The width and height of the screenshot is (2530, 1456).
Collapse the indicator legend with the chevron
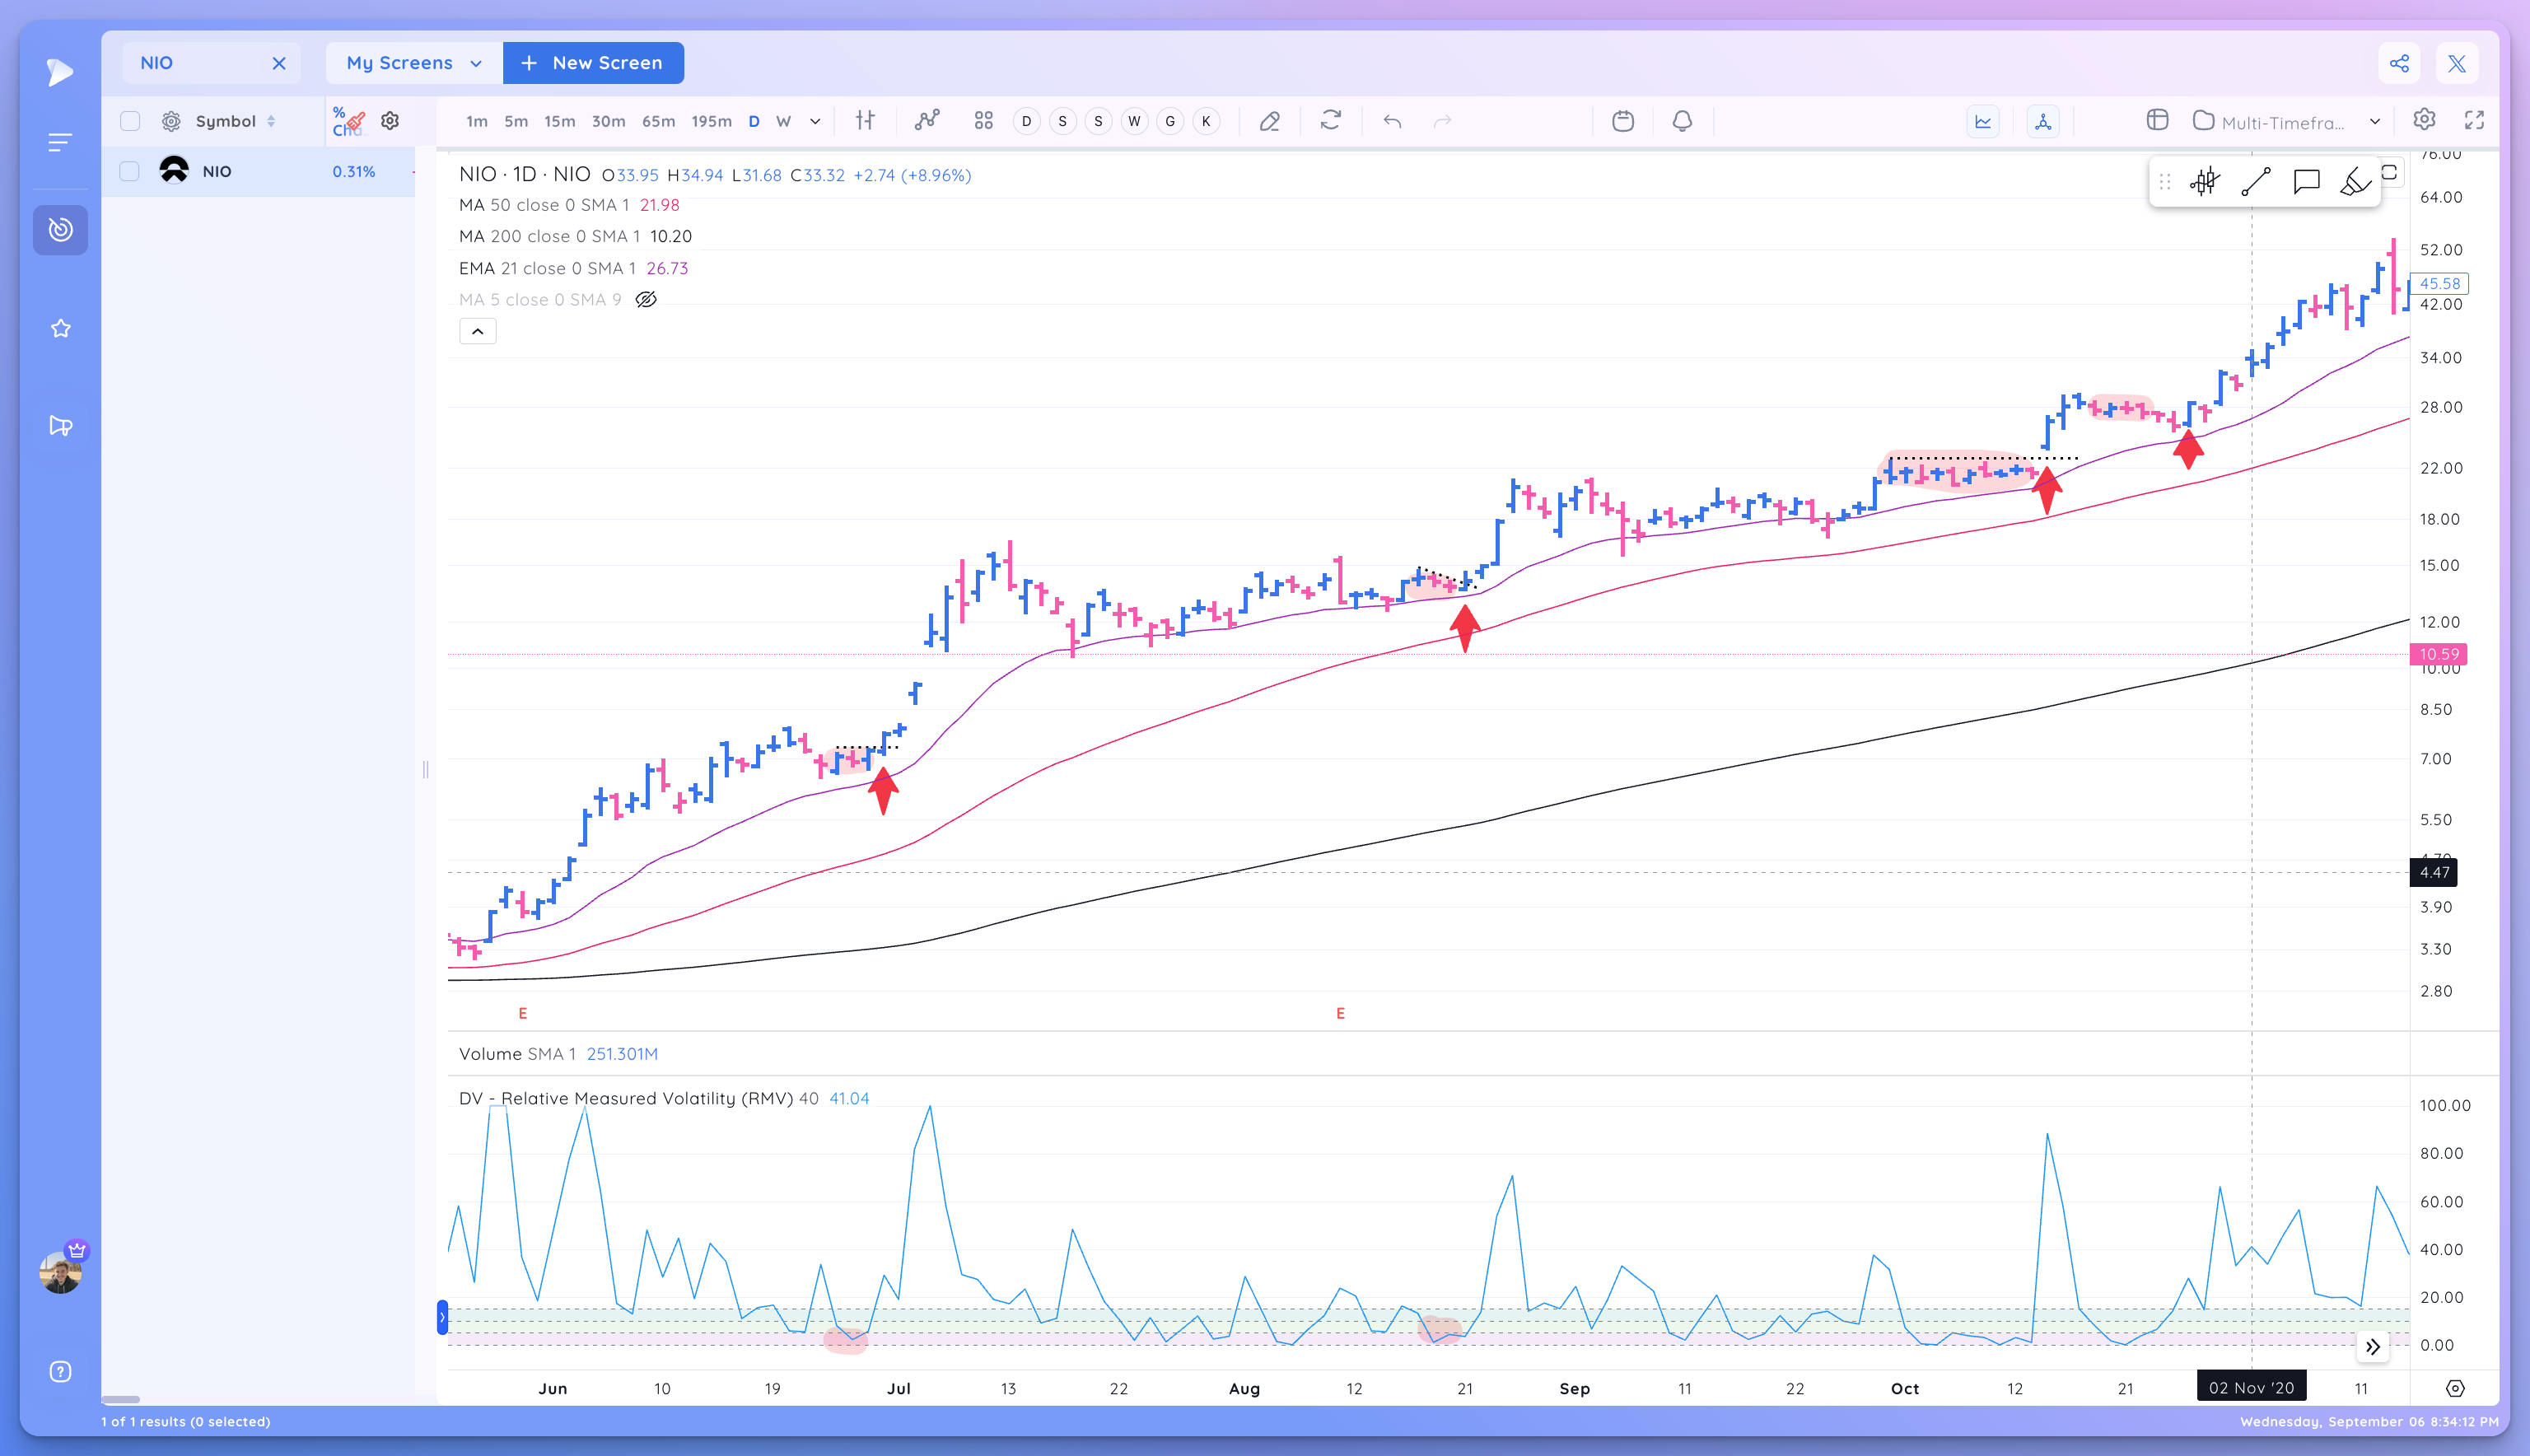[x=478, y=330]
